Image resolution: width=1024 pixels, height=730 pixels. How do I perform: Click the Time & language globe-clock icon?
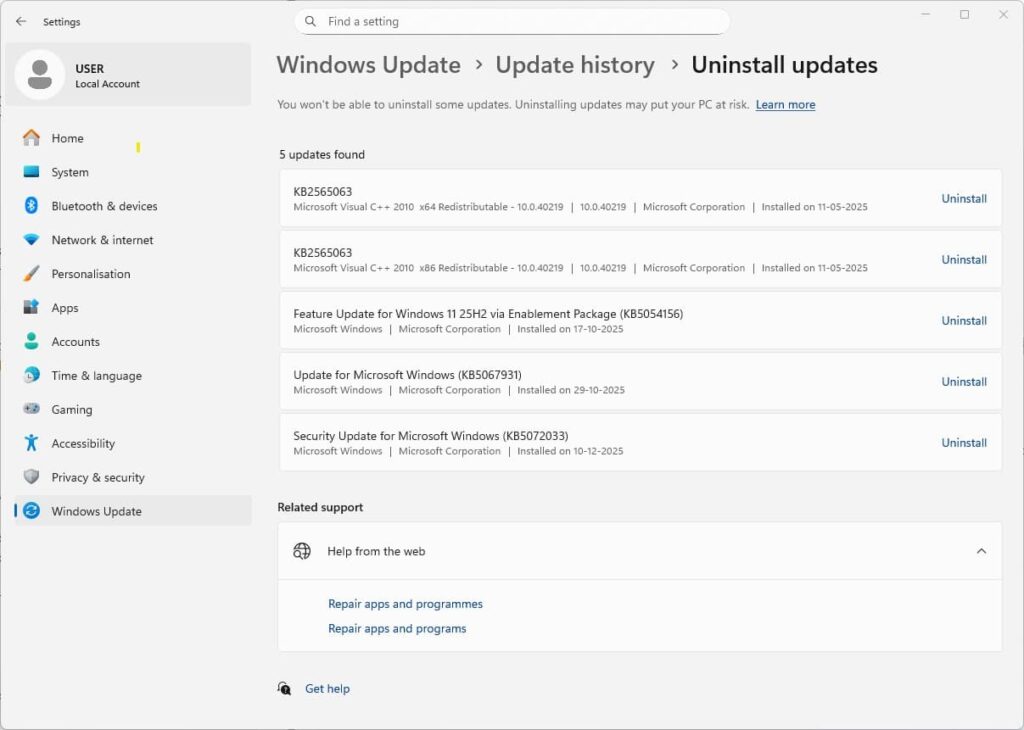(x=31, y=375)
